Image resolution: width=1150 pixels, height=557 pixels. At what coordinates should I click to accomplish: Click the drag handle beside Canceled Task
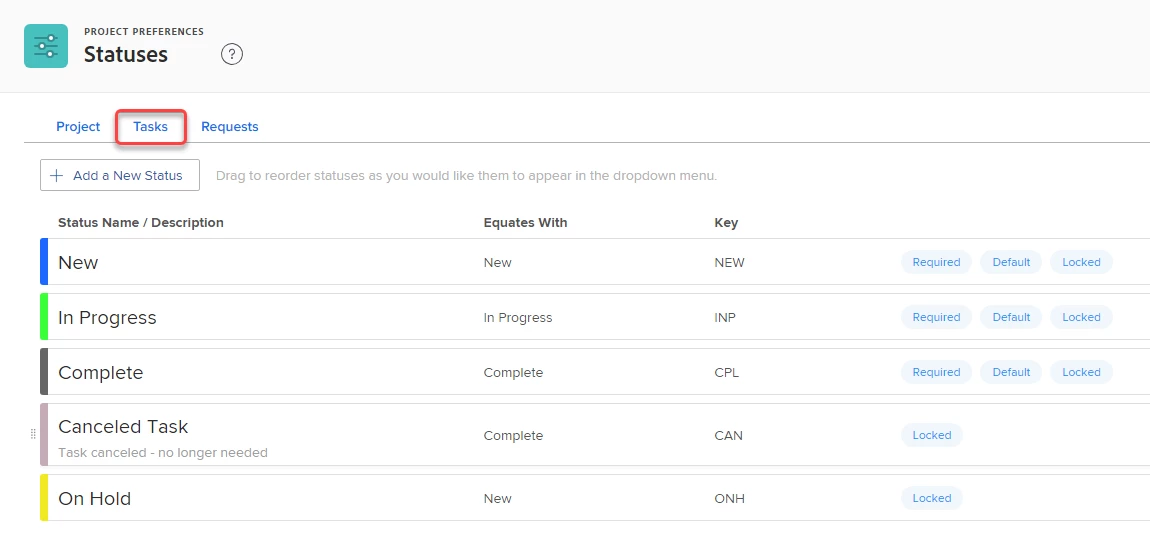coord(33,435)
